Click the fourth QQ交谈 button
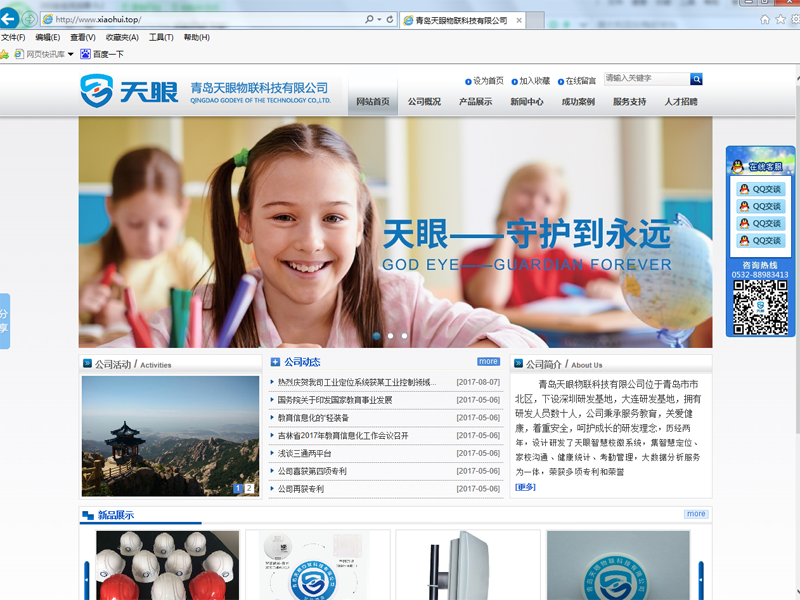The width and height of the screenshot is (800, 600). pos(760,240)
